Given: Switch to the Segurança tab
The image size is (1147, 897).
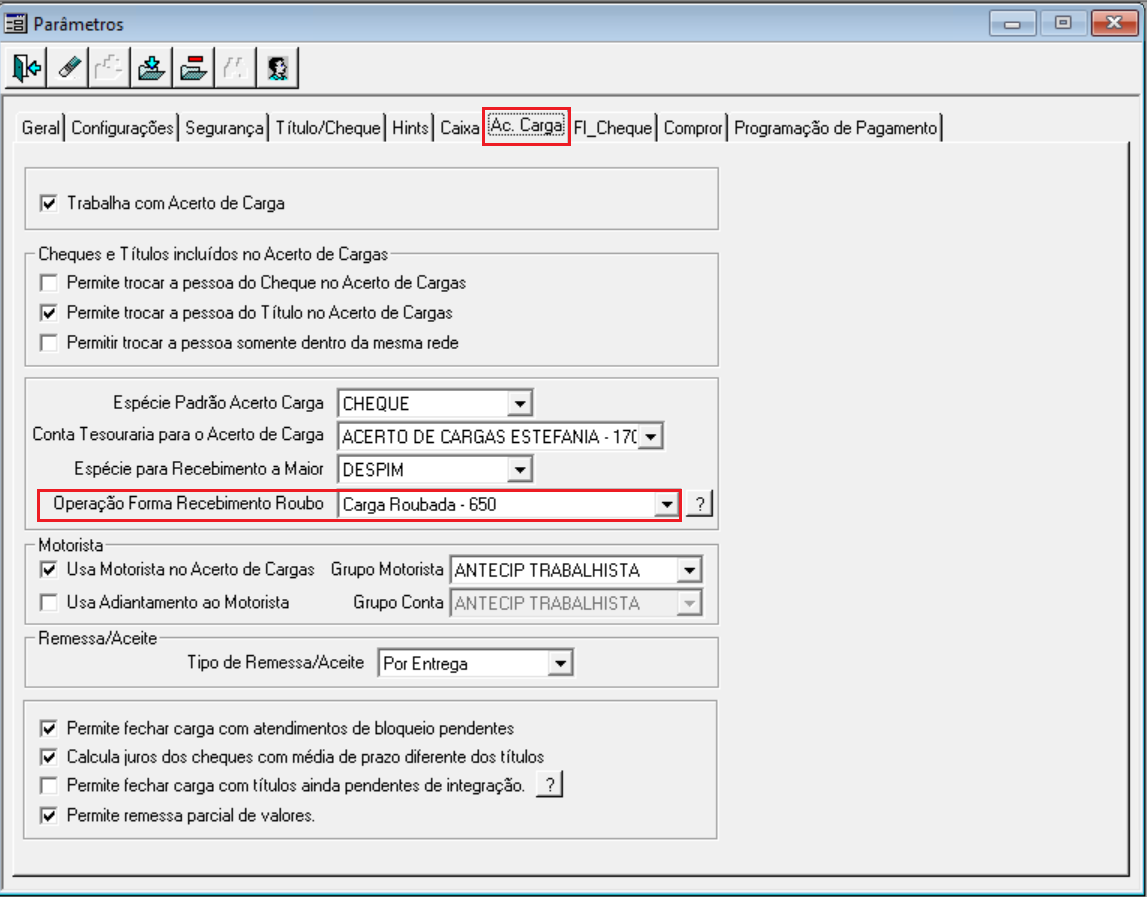Looking at the screenshot, I should click(x=224, y=128).
